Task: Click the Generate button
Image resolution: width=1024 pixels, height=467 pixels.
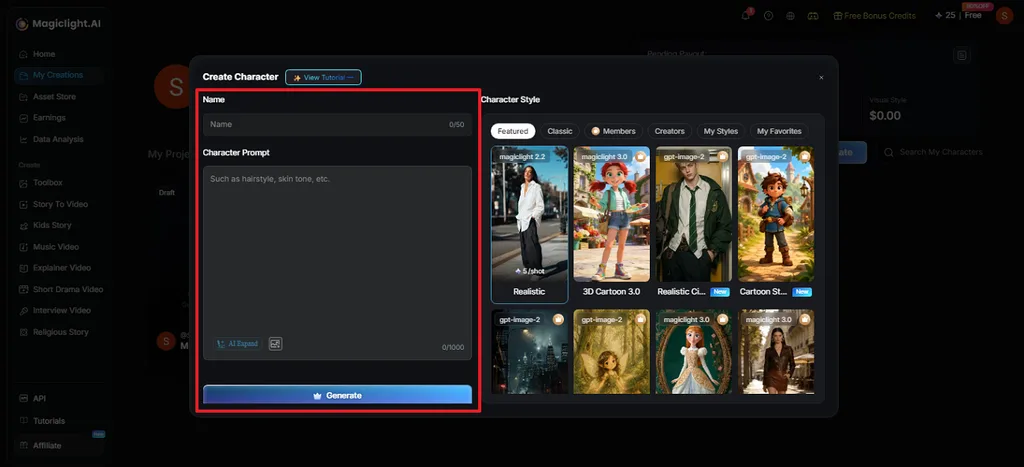Action: [337, 395]
